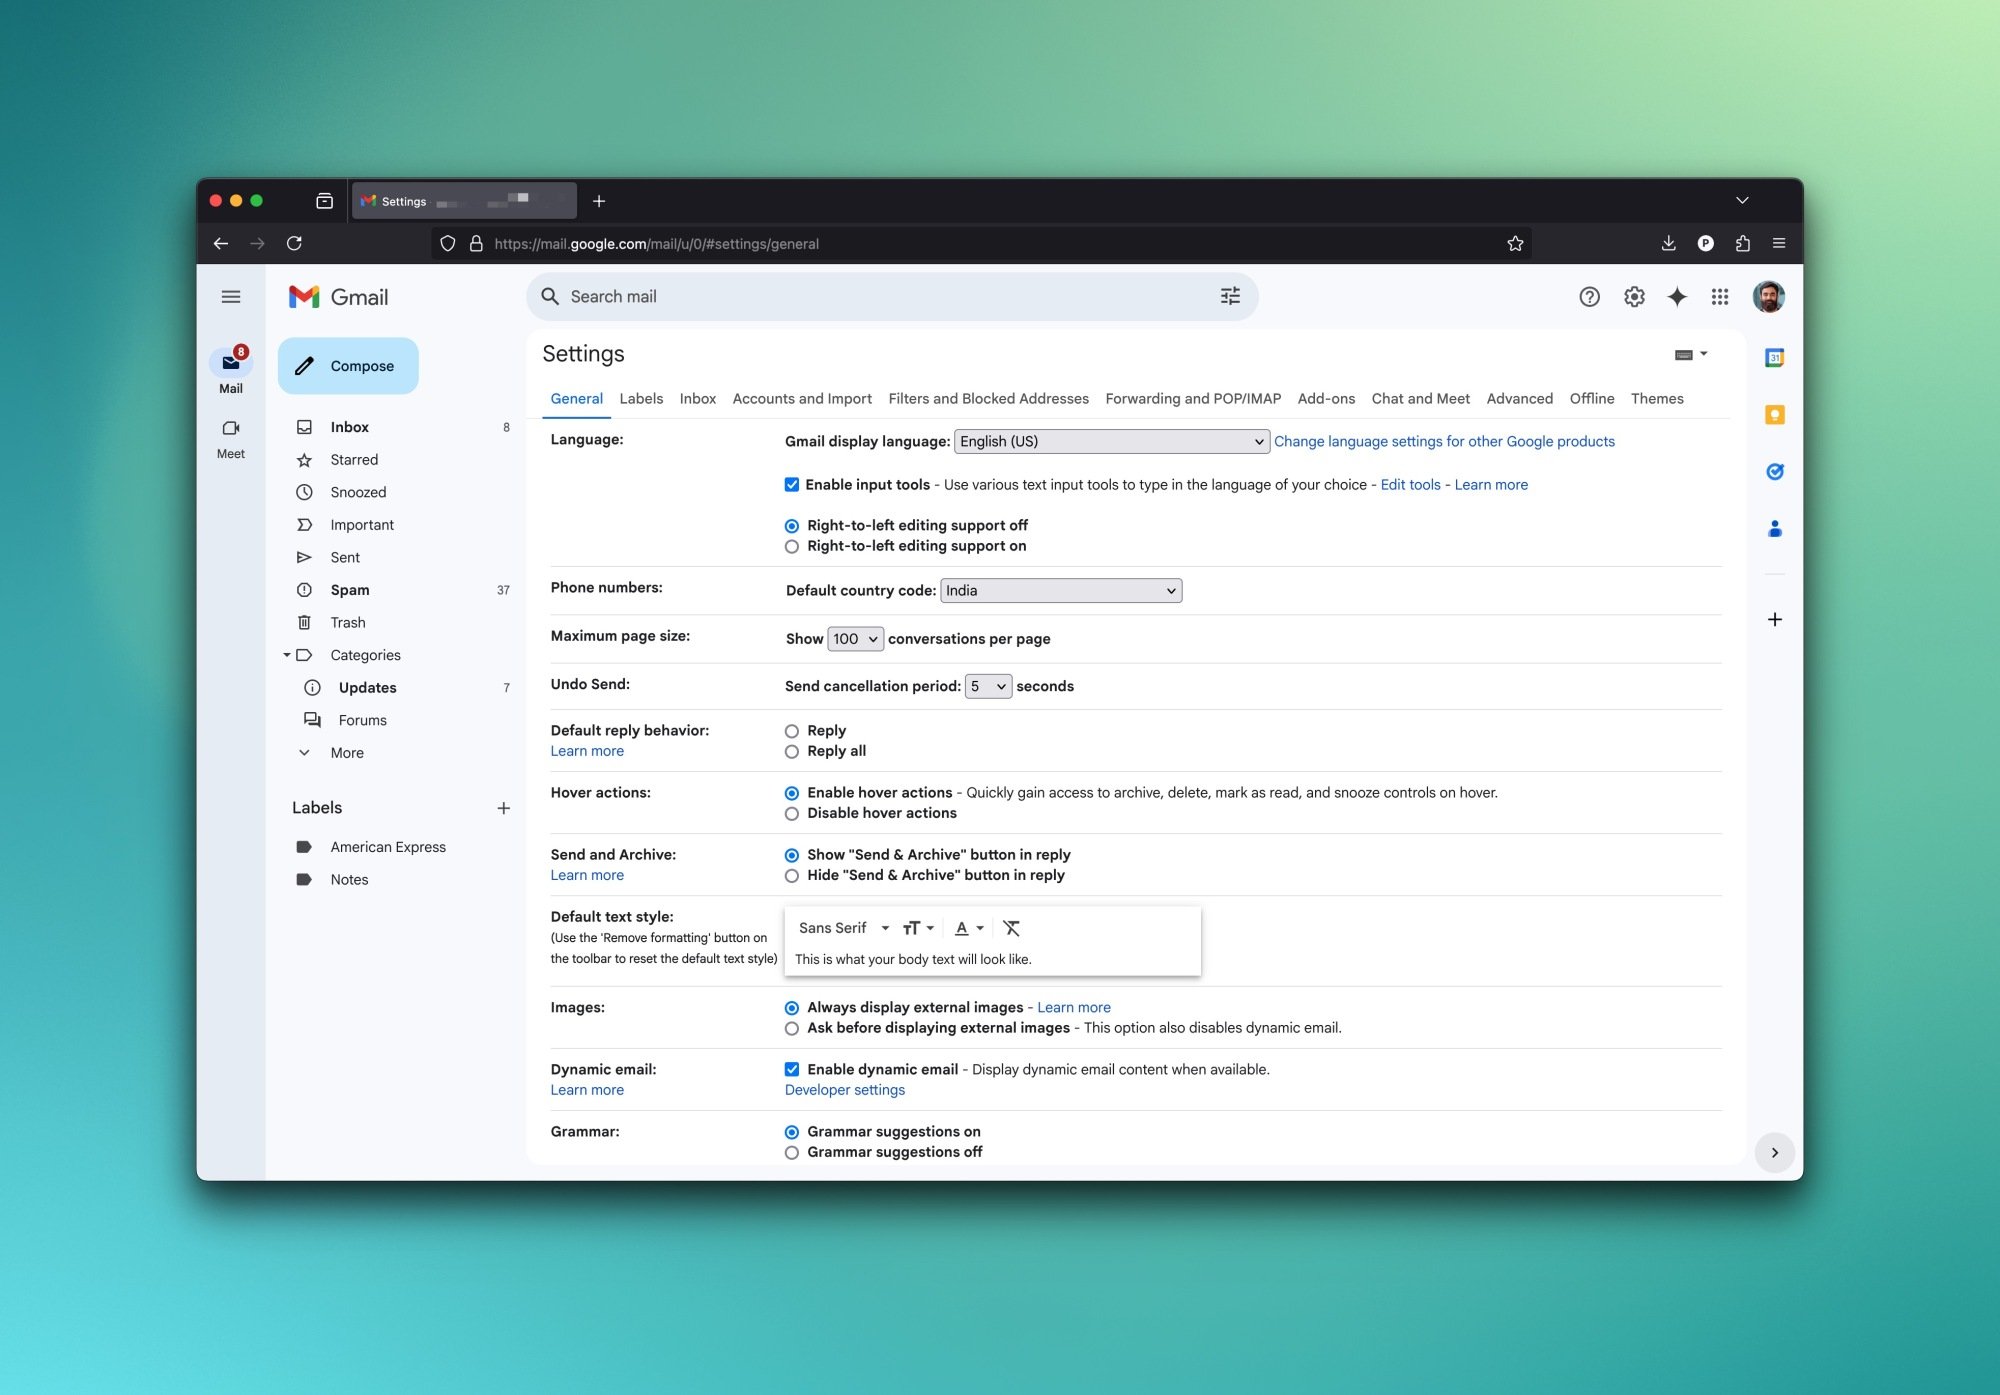The height and width of the screenshot is (1395, 2000).
Task: Select Hide Send & Archive button
Action: 792,876
